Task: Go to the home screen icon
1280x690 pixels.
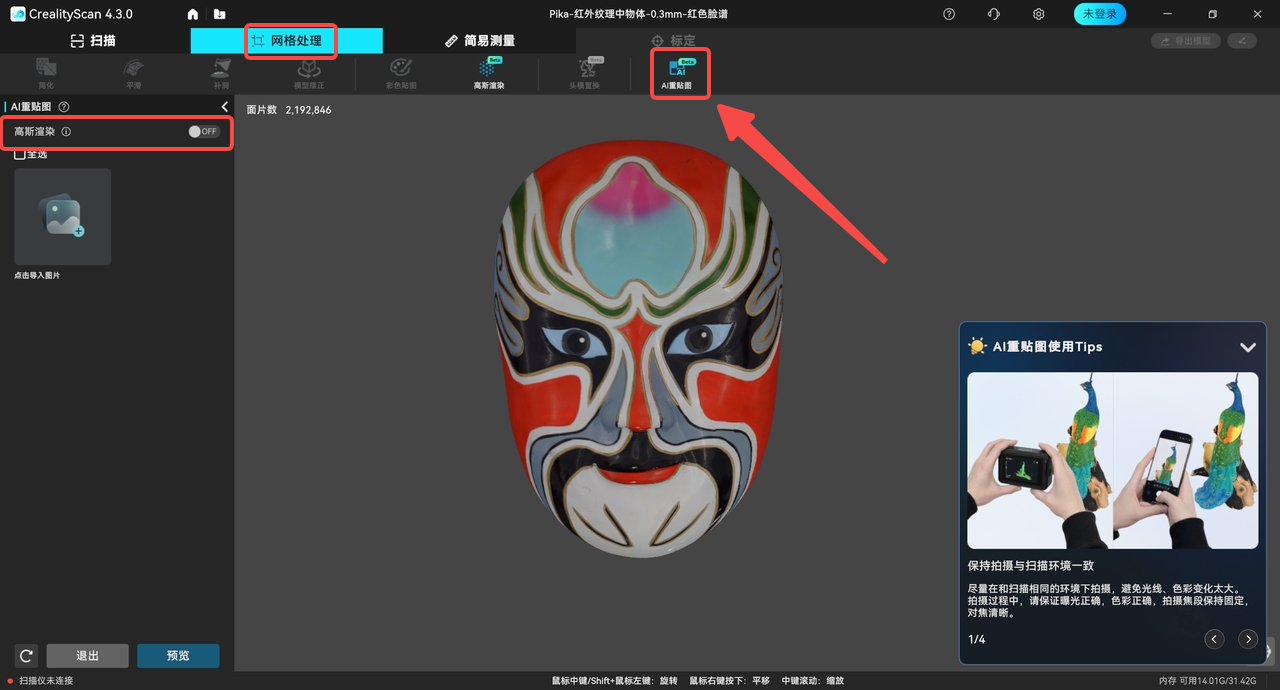Action: (x=193, y=14)
